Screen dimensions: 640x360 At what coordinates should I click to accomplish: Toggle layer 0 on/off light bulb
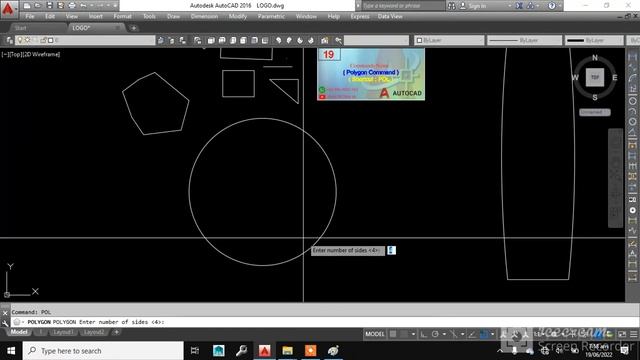(19, 40)
